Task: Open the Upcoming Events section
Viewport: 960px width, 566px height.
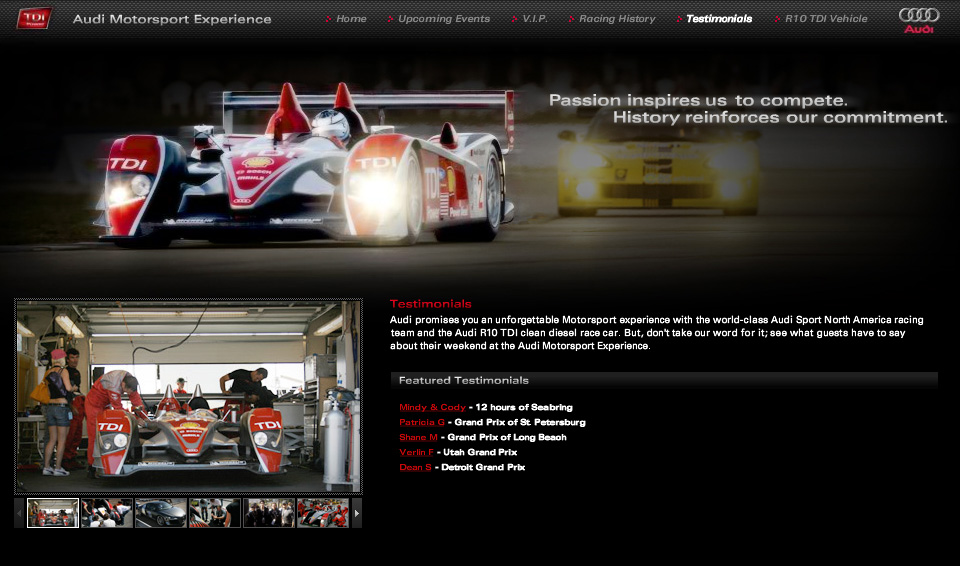Action: tap(443, 19)
